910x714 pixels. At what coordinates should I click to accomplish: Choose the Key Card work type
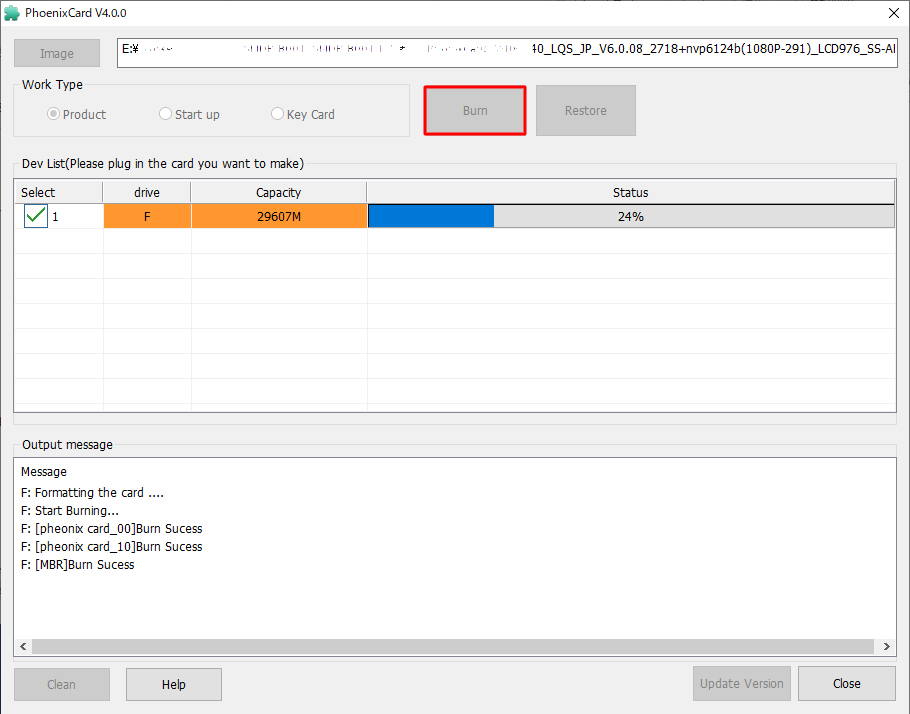pyautogui.click(x=278, y=114)
